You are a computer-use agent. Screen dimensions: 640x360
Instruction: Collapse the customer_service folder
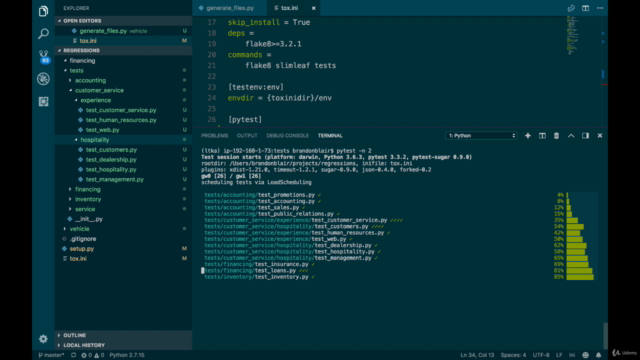pyautogui.click(x=123, y=90)
